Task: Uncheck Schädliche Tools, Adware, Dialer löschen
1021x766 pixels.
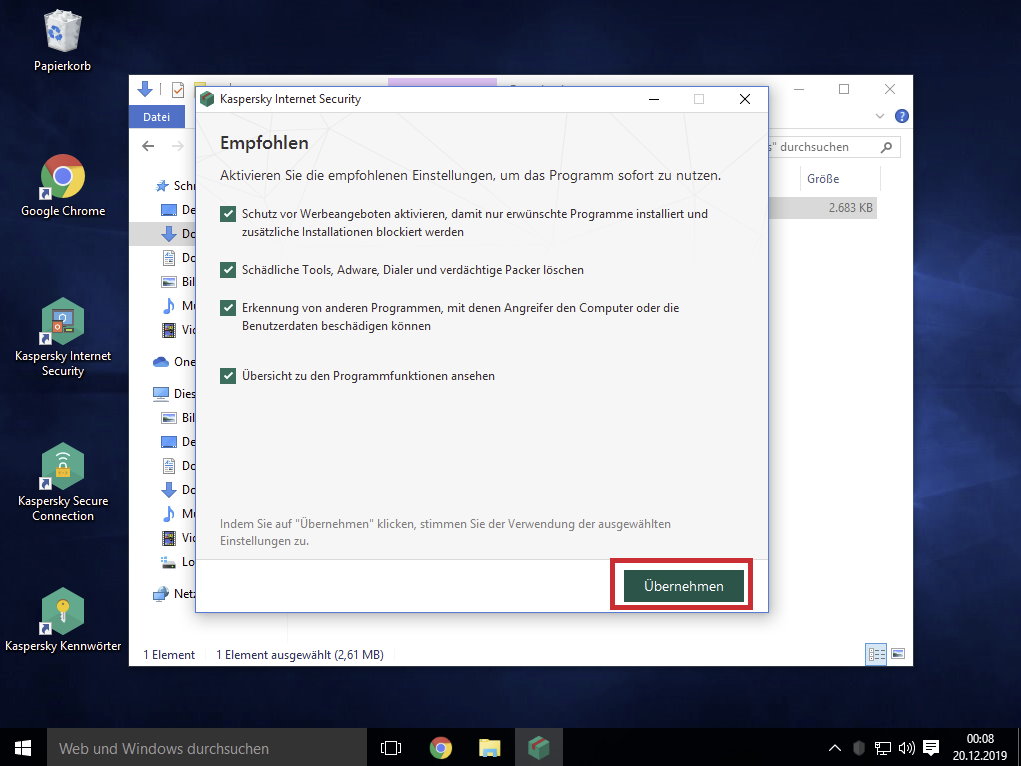Action: pyautogui.click(x=228, y=270)
